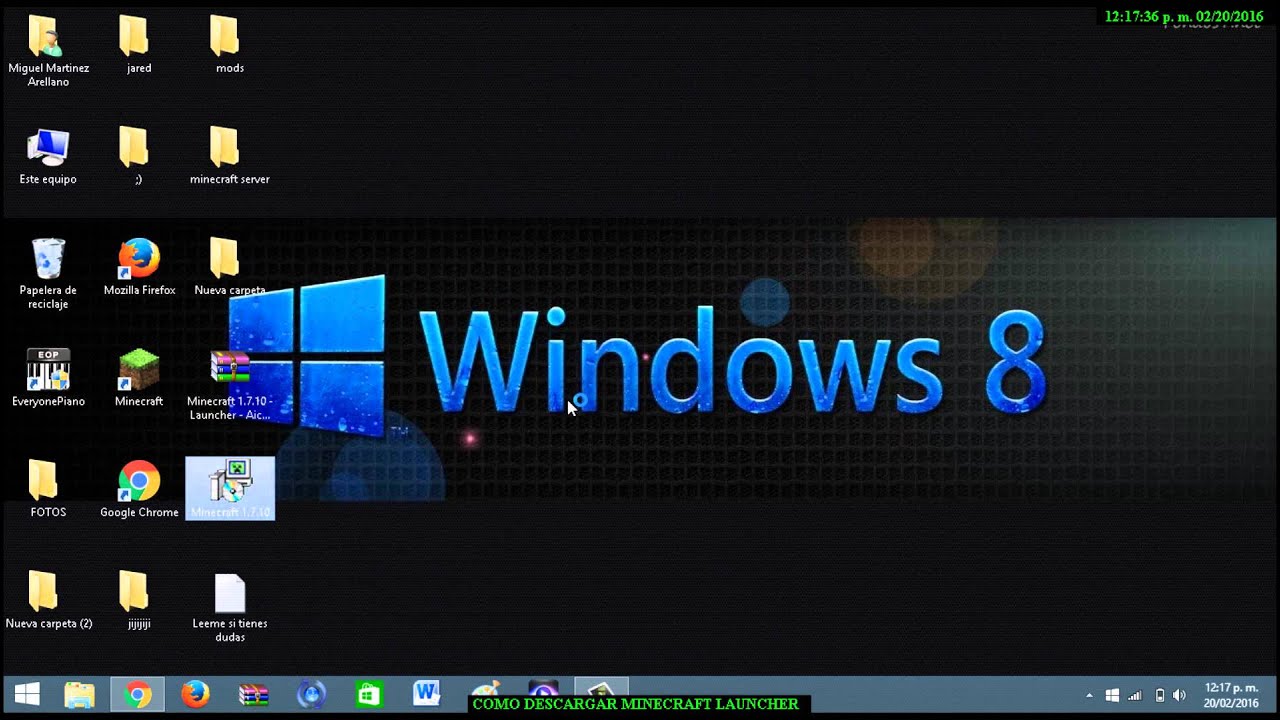Open the green Windows Store taskbar icon
The width and height of the screenshot is (1280, 720).
click(x=369, y=695)
